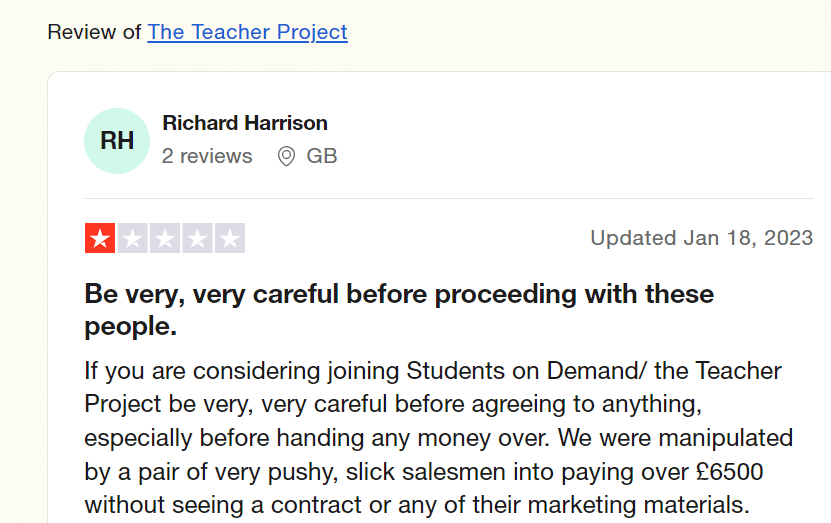Click the fifth grey rating star
The width and height of the screenshot is (831, 523).
pos(230,238)
